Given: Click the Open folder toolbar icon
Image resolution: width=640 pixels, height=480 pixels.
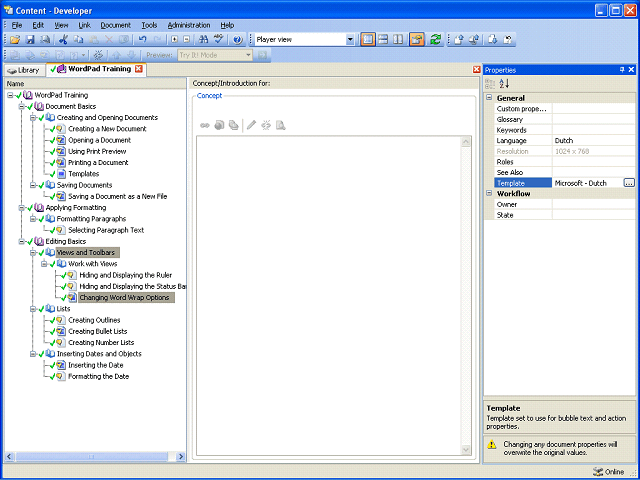Looking at the screenshot, I should coord(15,40).
